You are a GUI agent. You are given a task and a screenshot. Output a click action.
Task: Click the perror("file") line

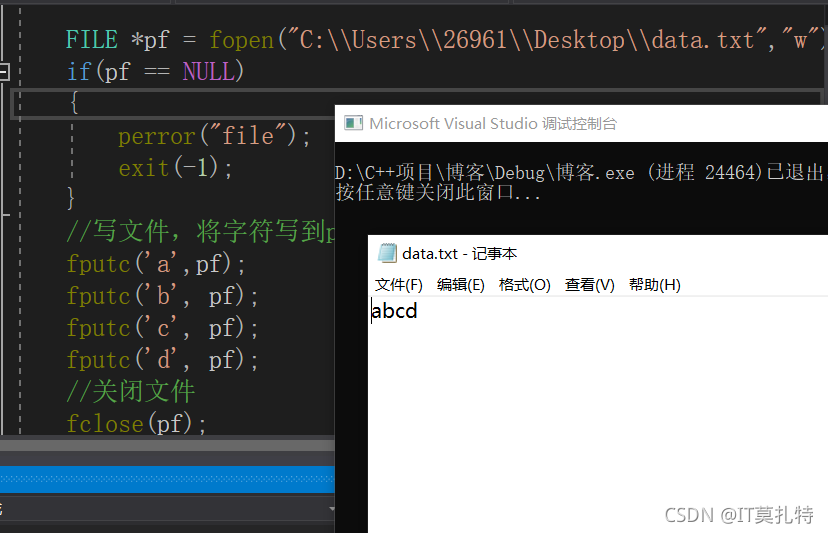(214, 136)
